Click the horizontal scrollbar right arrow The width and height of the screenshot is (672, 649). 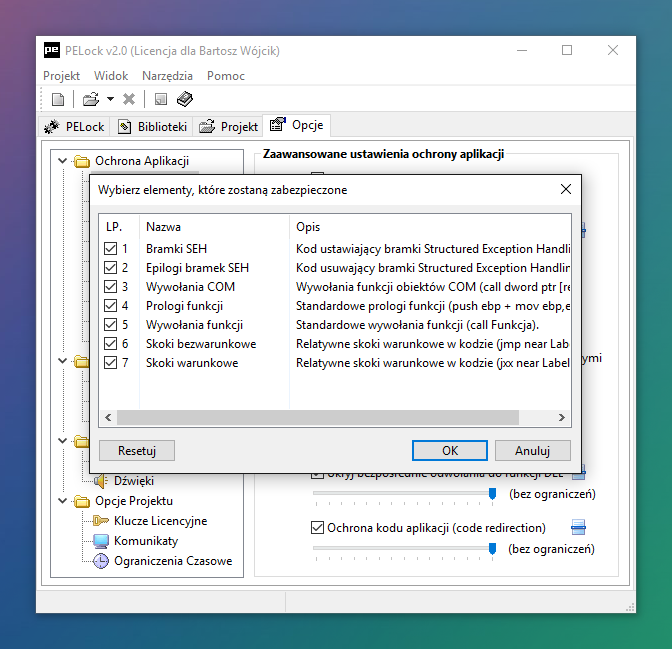click(561, 418)
